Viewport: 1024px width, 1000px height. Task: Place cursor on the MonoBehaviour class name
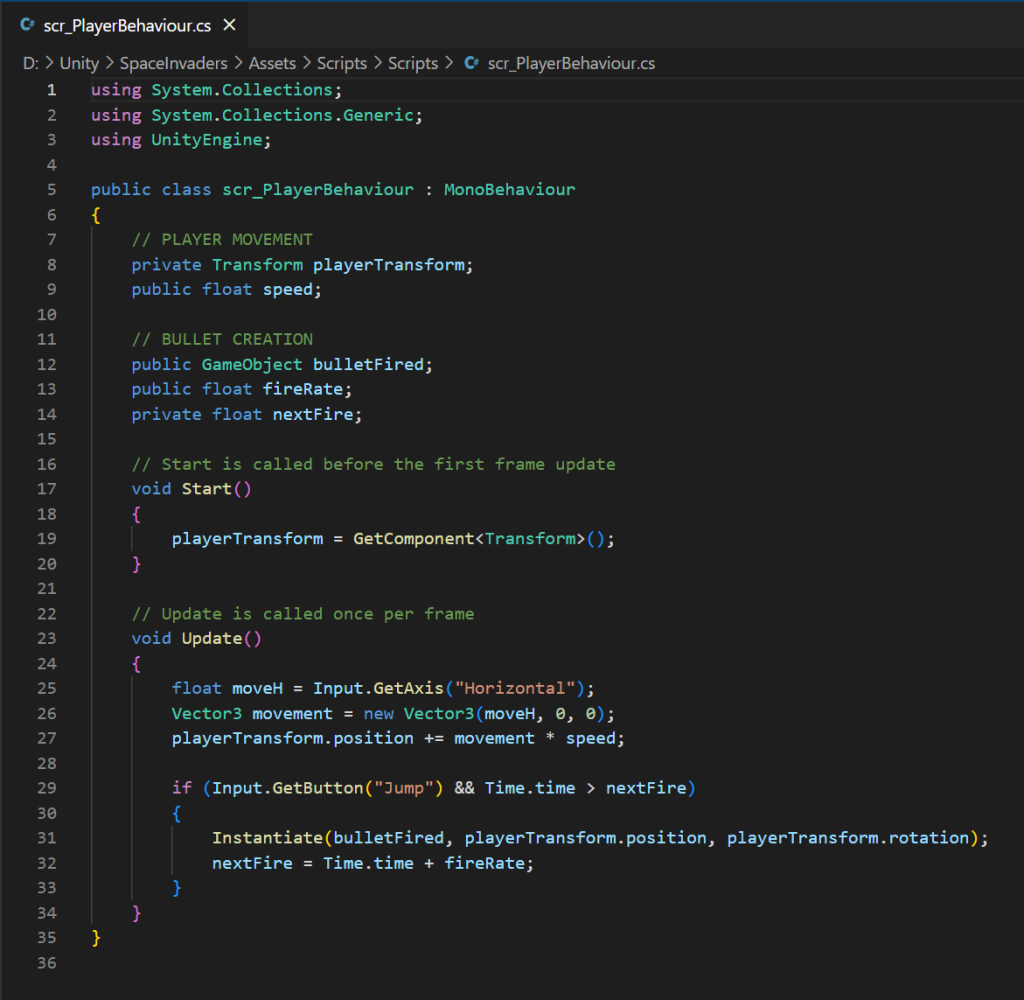coord(509,189)
